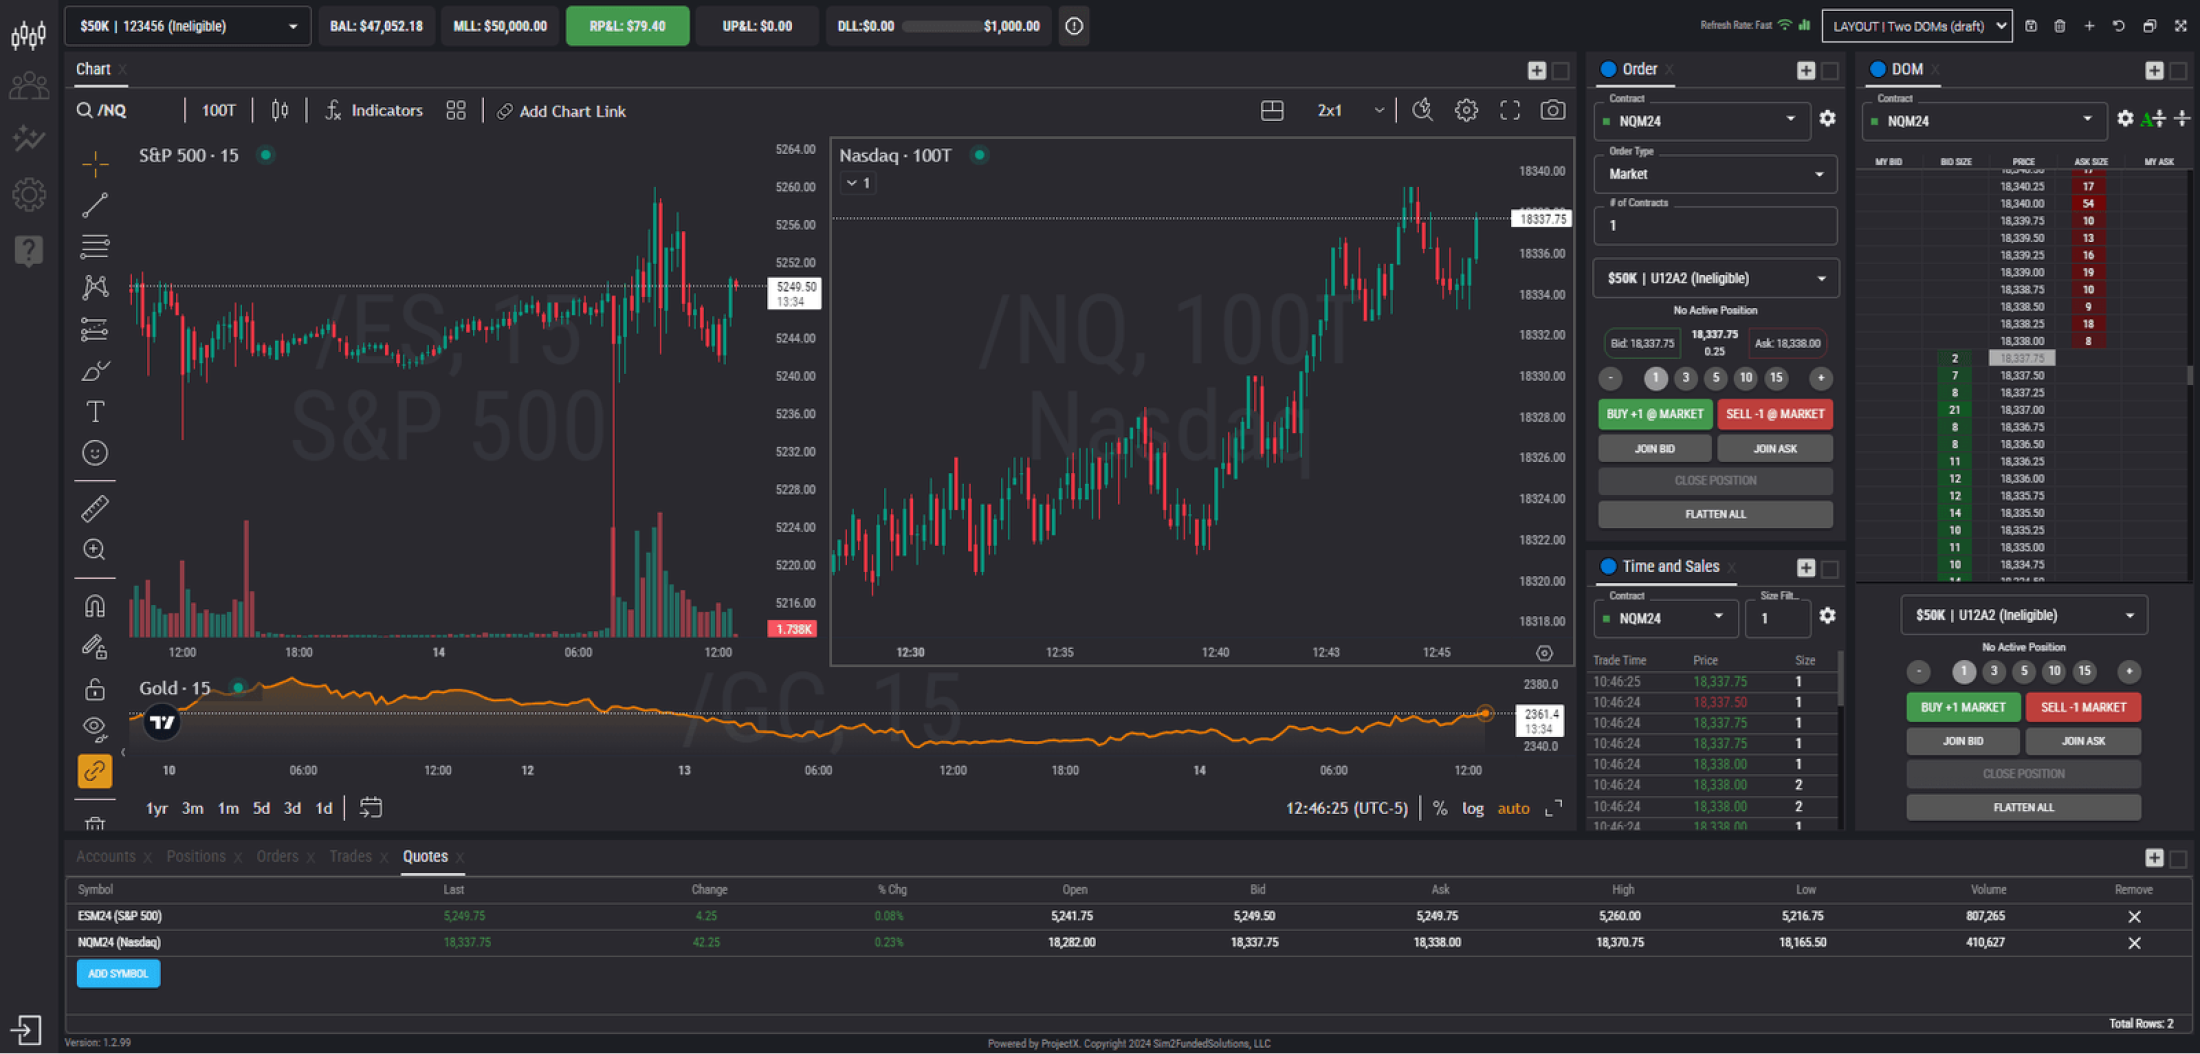This screenshot has height=1054, width=2200.
Task: Open chart settings gear
Action: [1466, 111]
